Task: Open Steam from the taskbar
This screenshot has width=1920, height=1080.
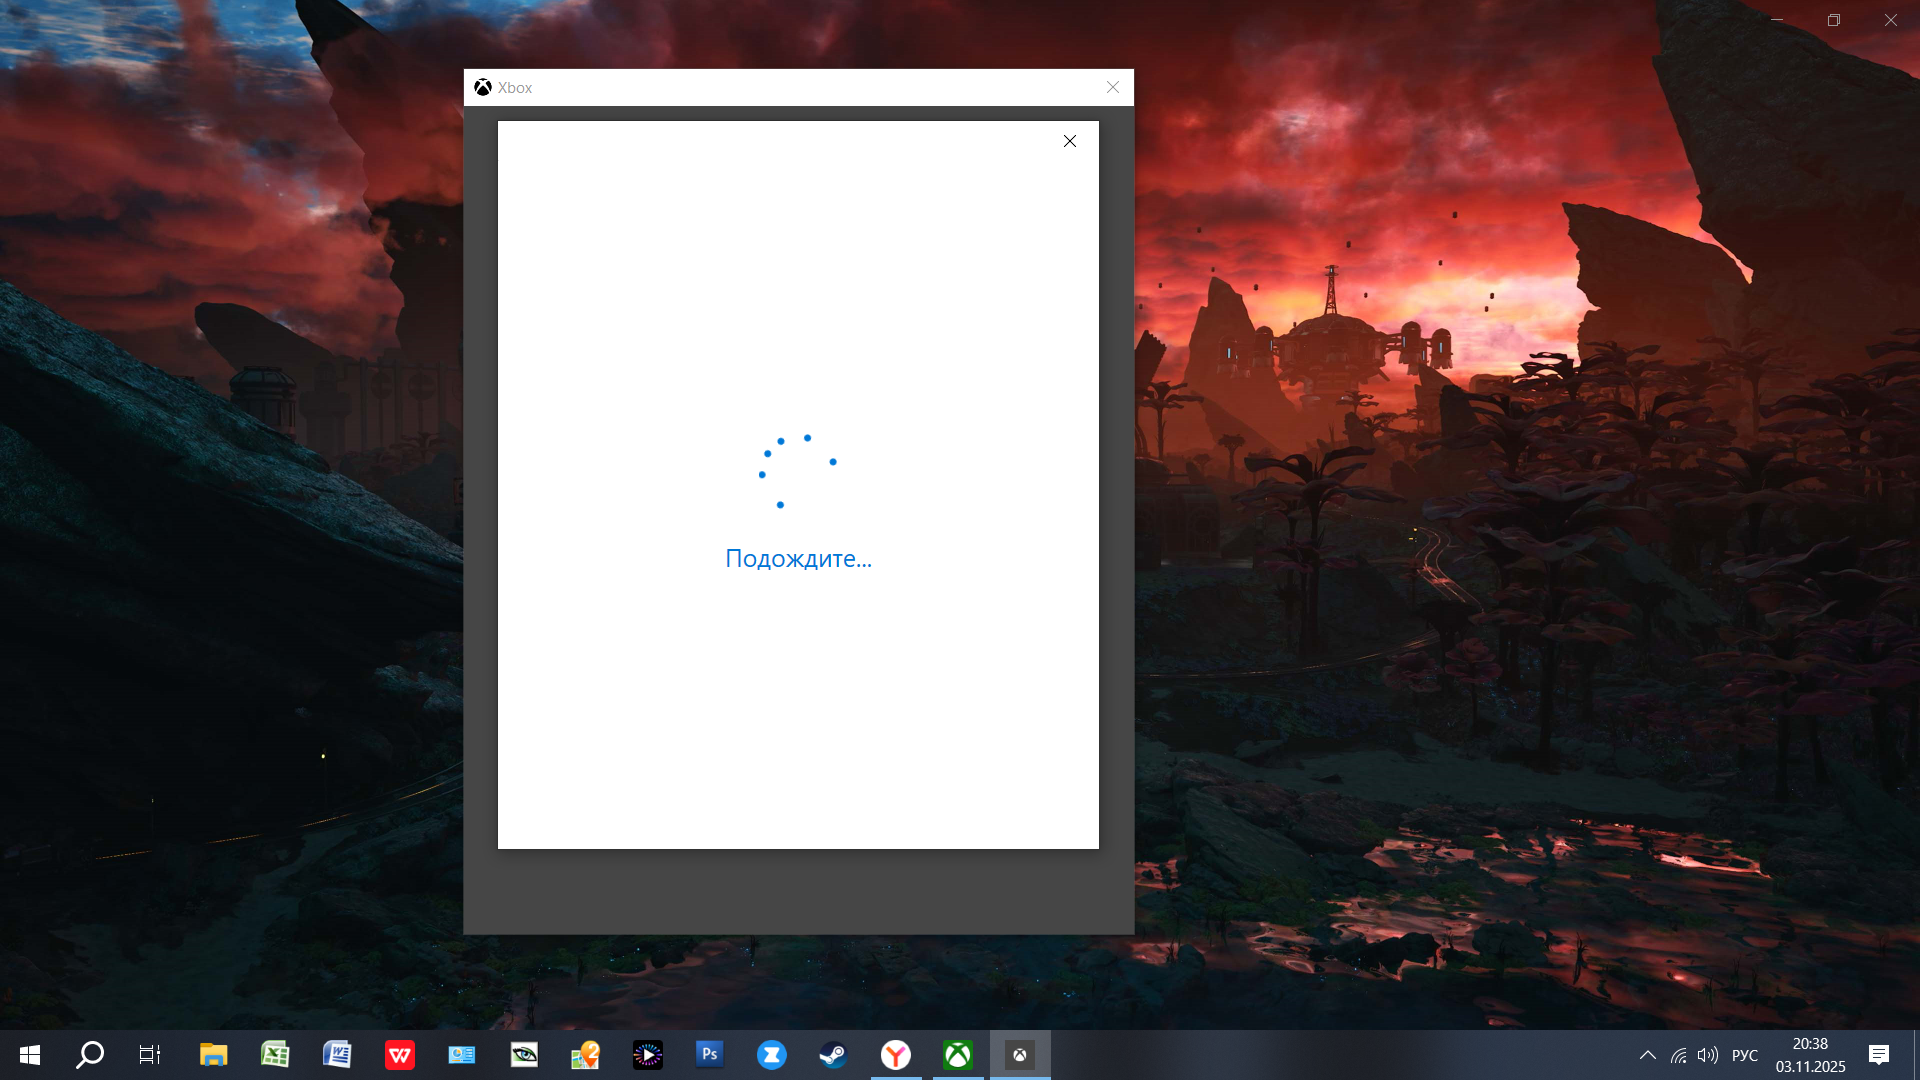Action: (833, 1055)
